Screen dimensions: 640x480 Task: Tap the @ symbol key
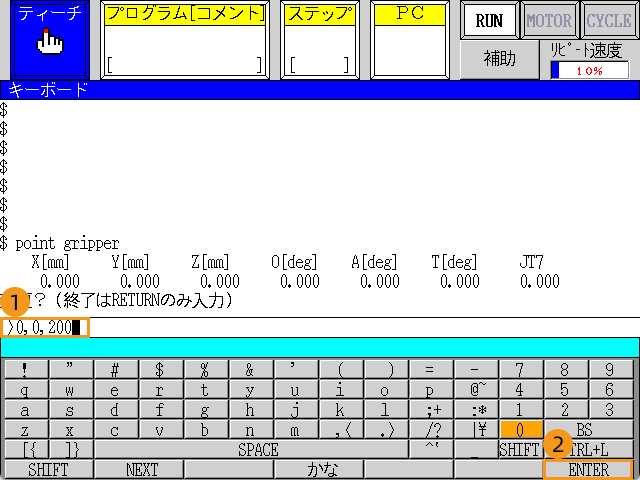point(476,390)
